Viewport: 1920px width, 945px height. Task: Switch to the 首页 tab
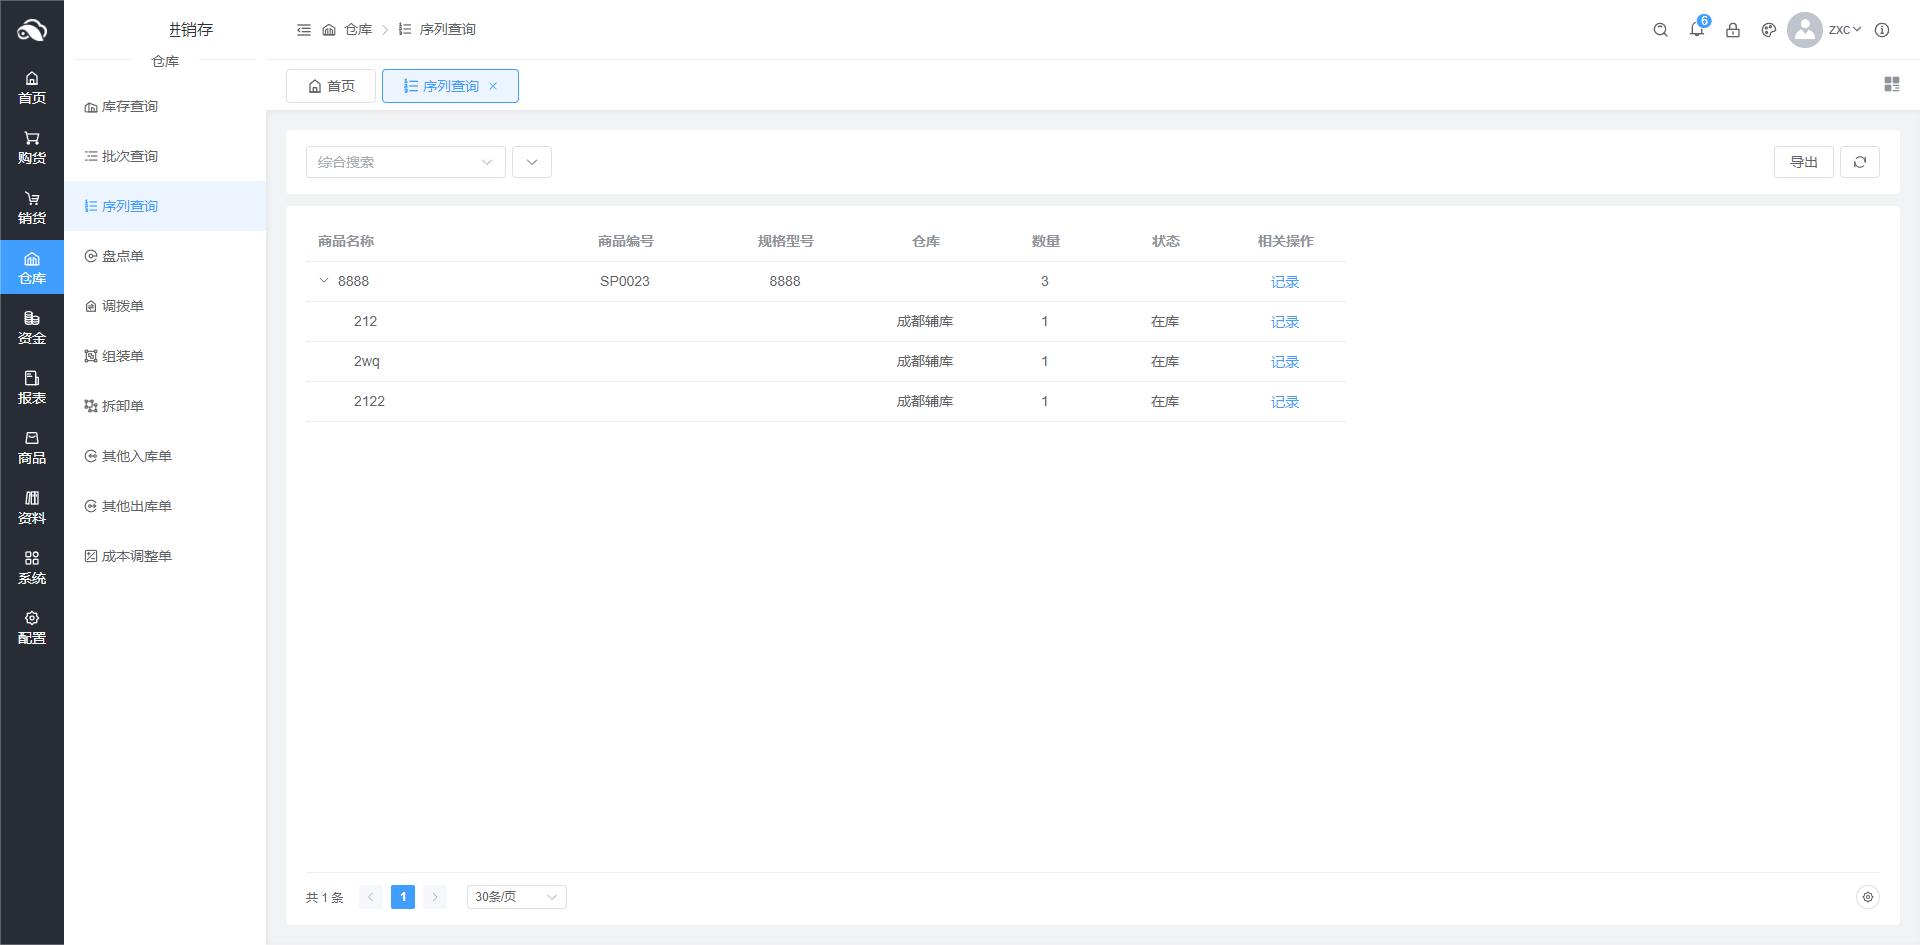coord(331,86)
